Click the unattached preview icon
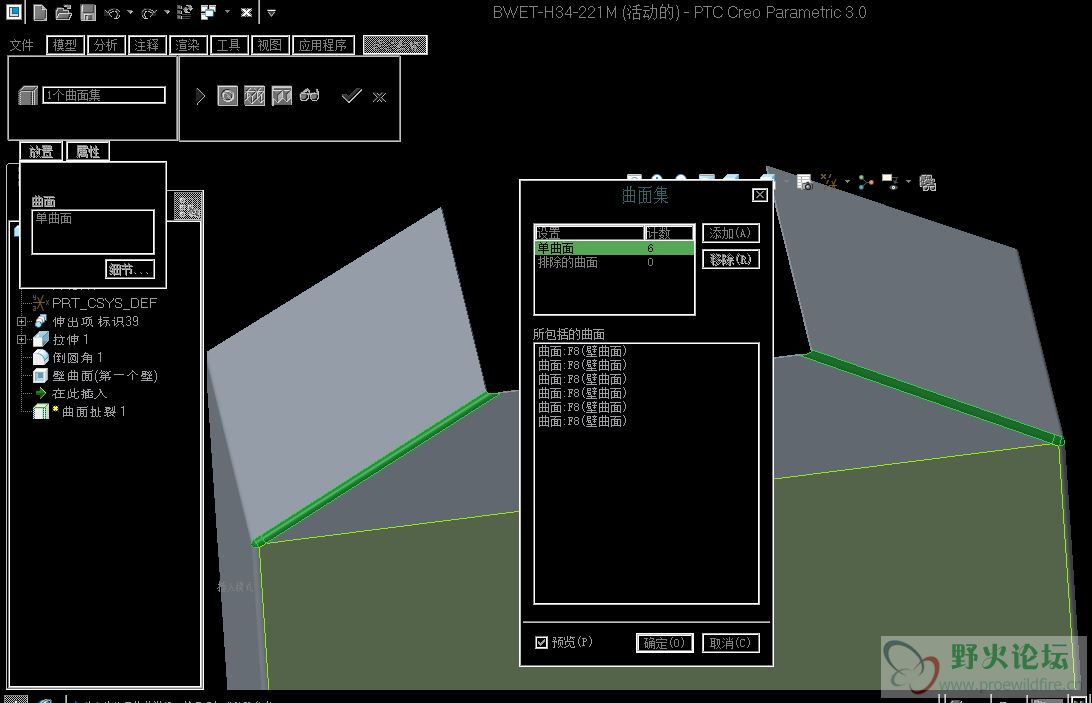Screen dimensions: 1092x703 tap(254, 95)
